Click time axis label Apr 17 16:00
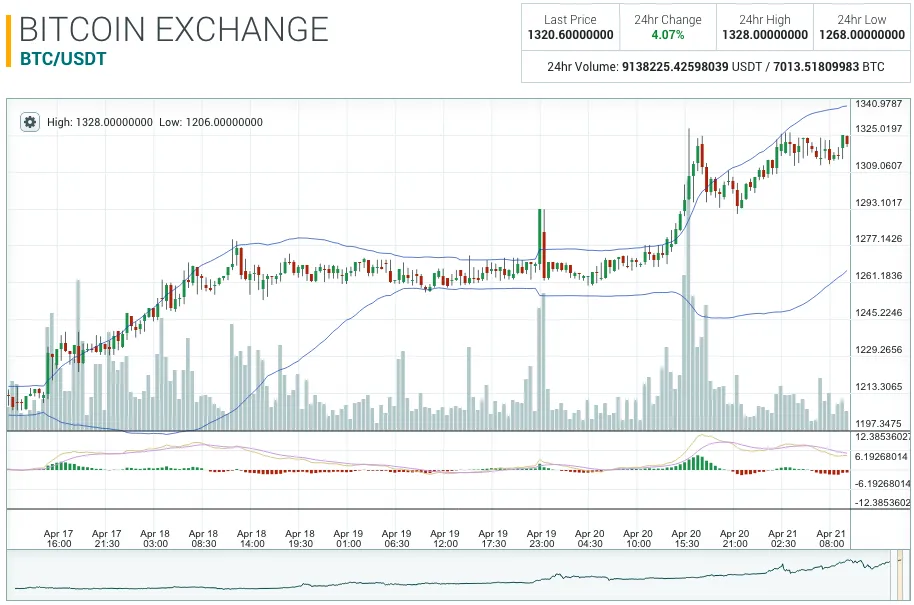This screenshot has width=914, height=605. click(58, 539)
